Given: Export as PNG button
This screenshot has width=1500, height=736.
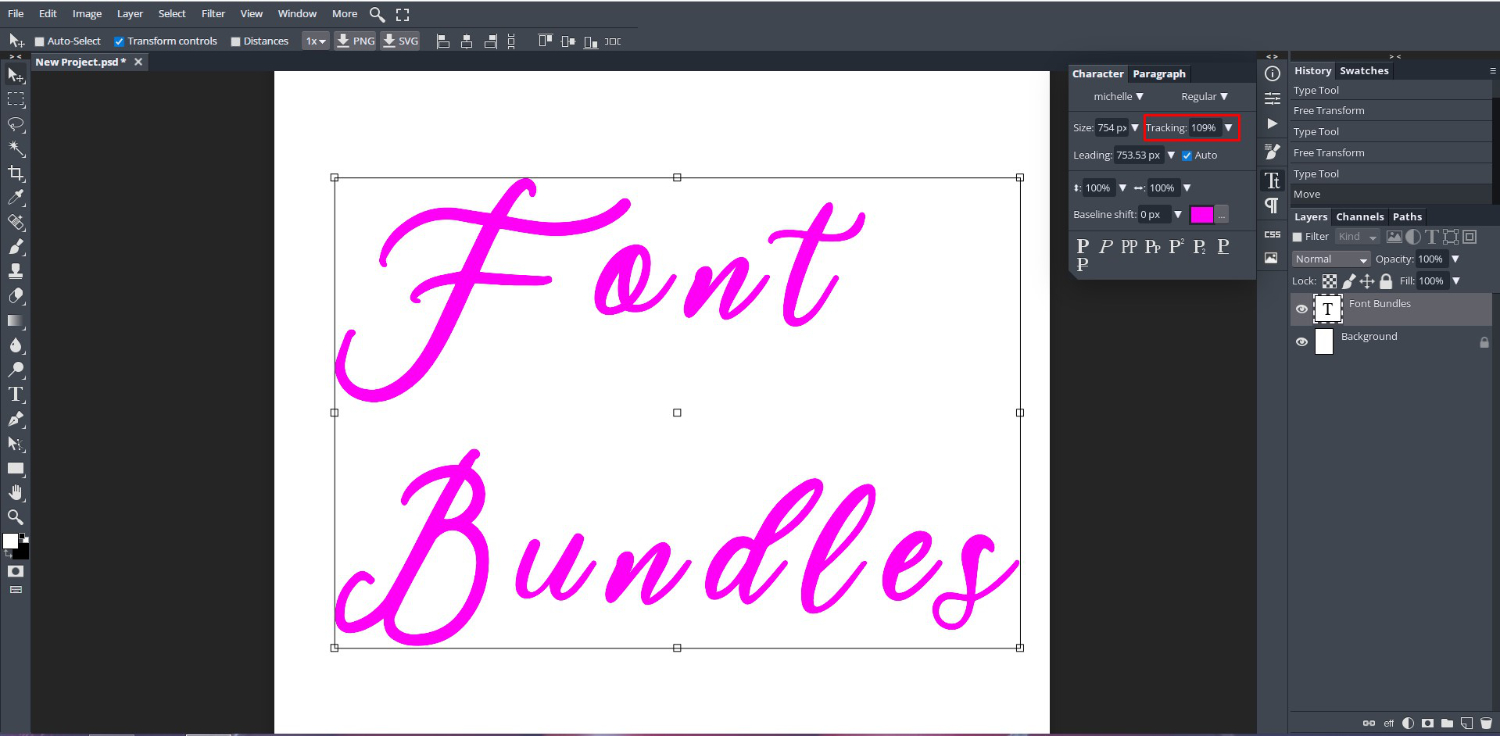Looking at the screenshot, I should tap(355, 41).
